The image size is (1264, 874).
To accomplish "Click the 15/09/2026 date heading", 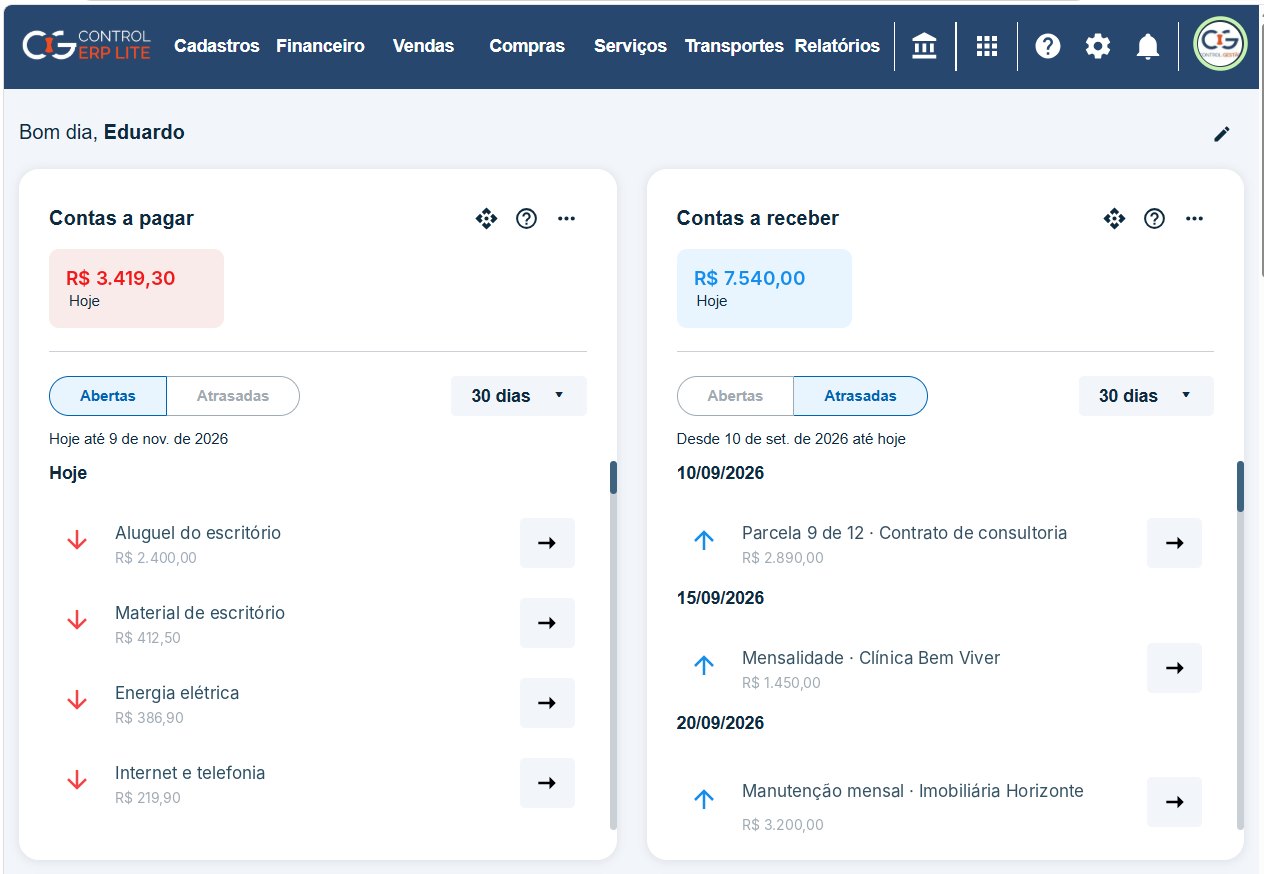I will point(720,598).
